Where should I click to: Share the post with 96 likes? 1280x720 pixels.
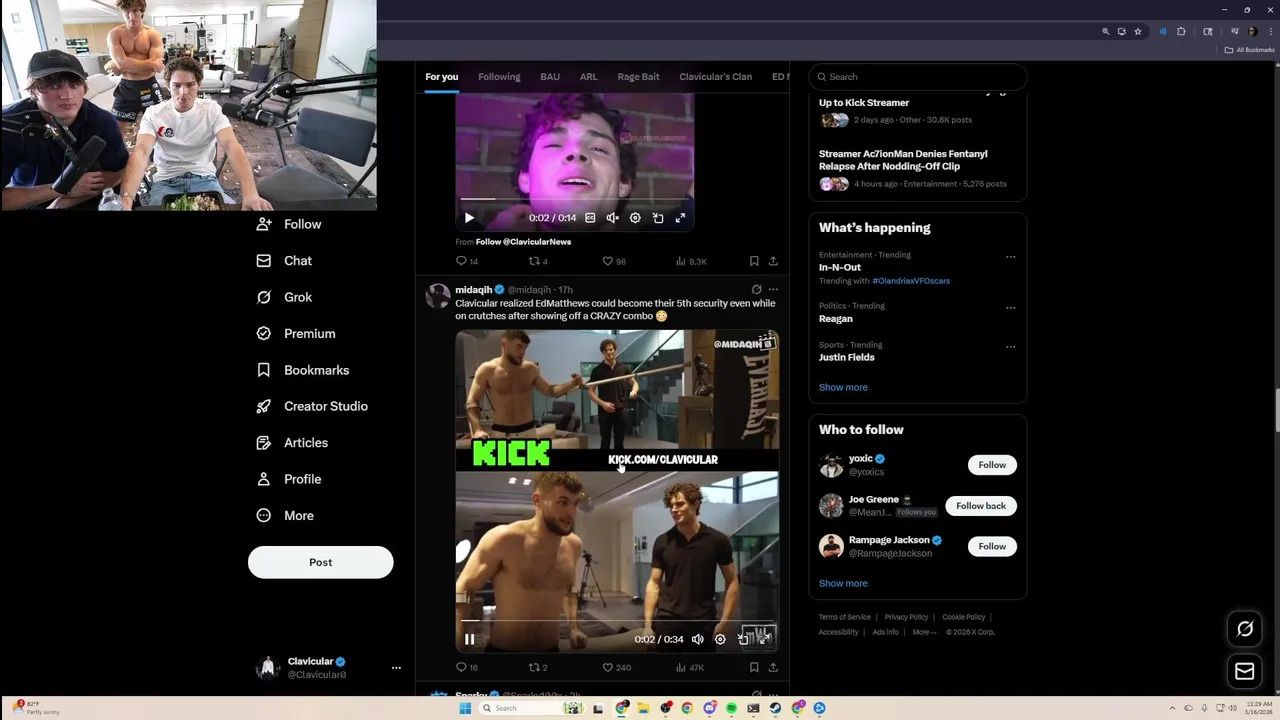pos(773,261)
